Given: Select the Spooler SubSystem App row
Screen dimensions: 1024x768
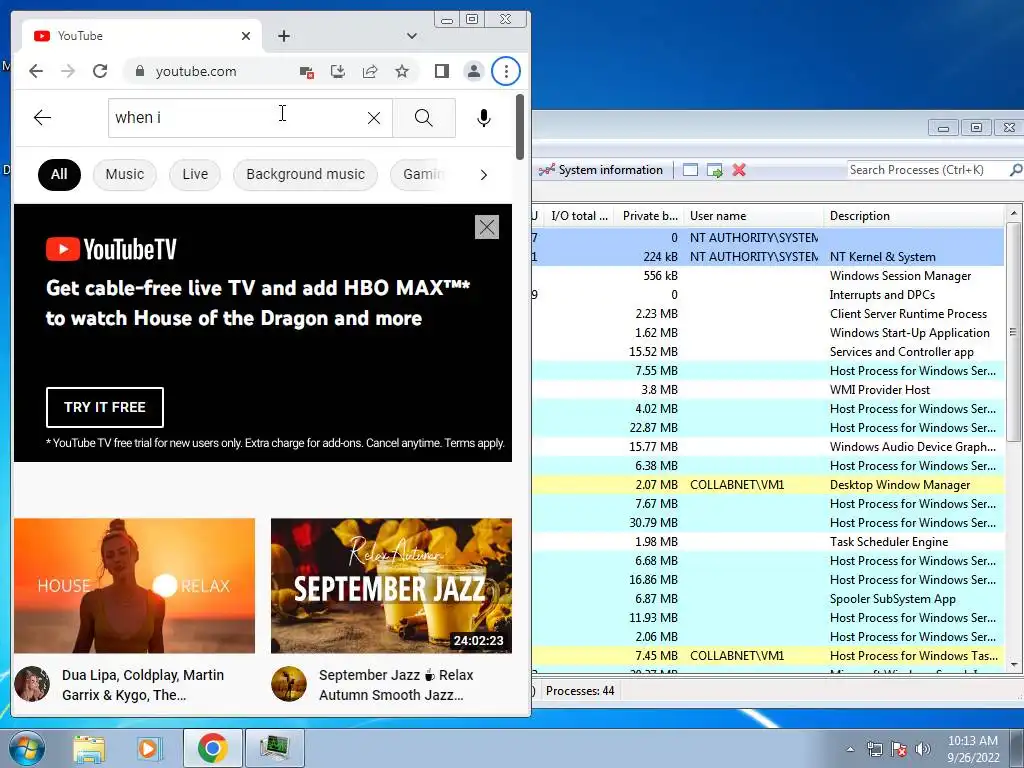Looking at the screenshot, I should tap(768, 598).
